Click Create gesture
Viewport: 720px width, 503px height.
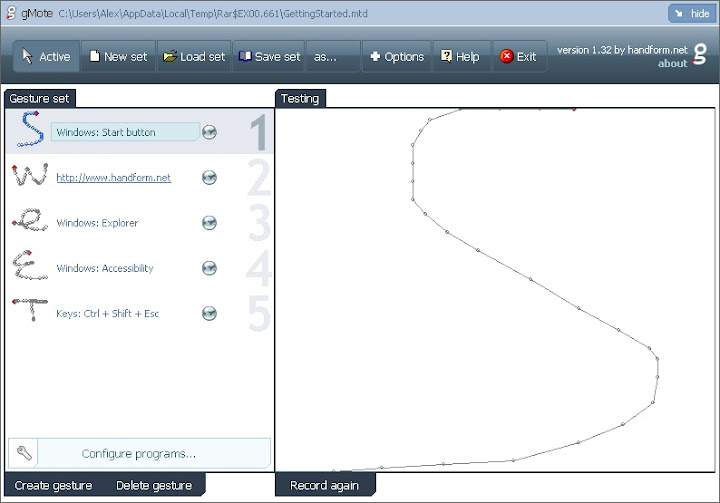coord(53,486)
